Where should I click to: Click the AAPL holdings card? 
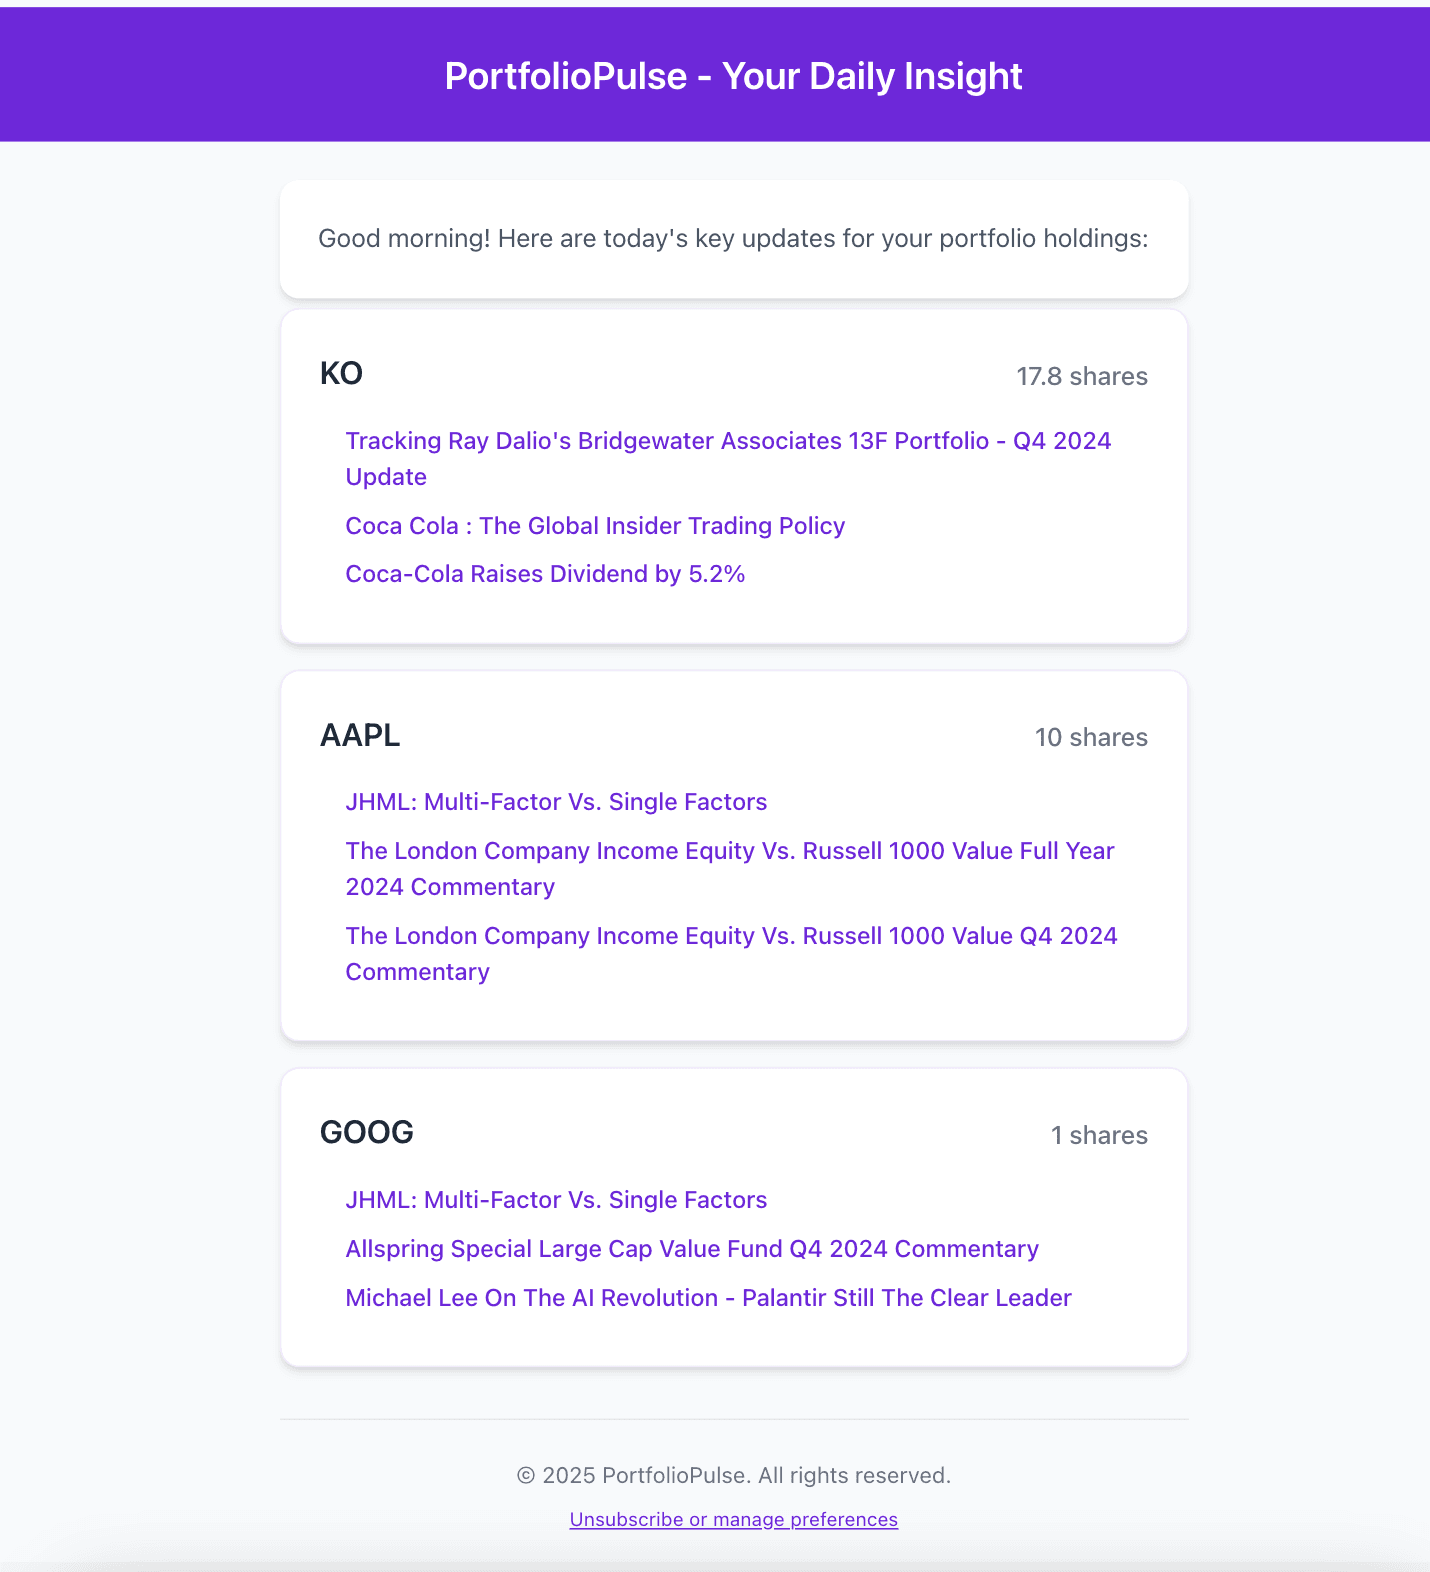(x=733, y=855)
